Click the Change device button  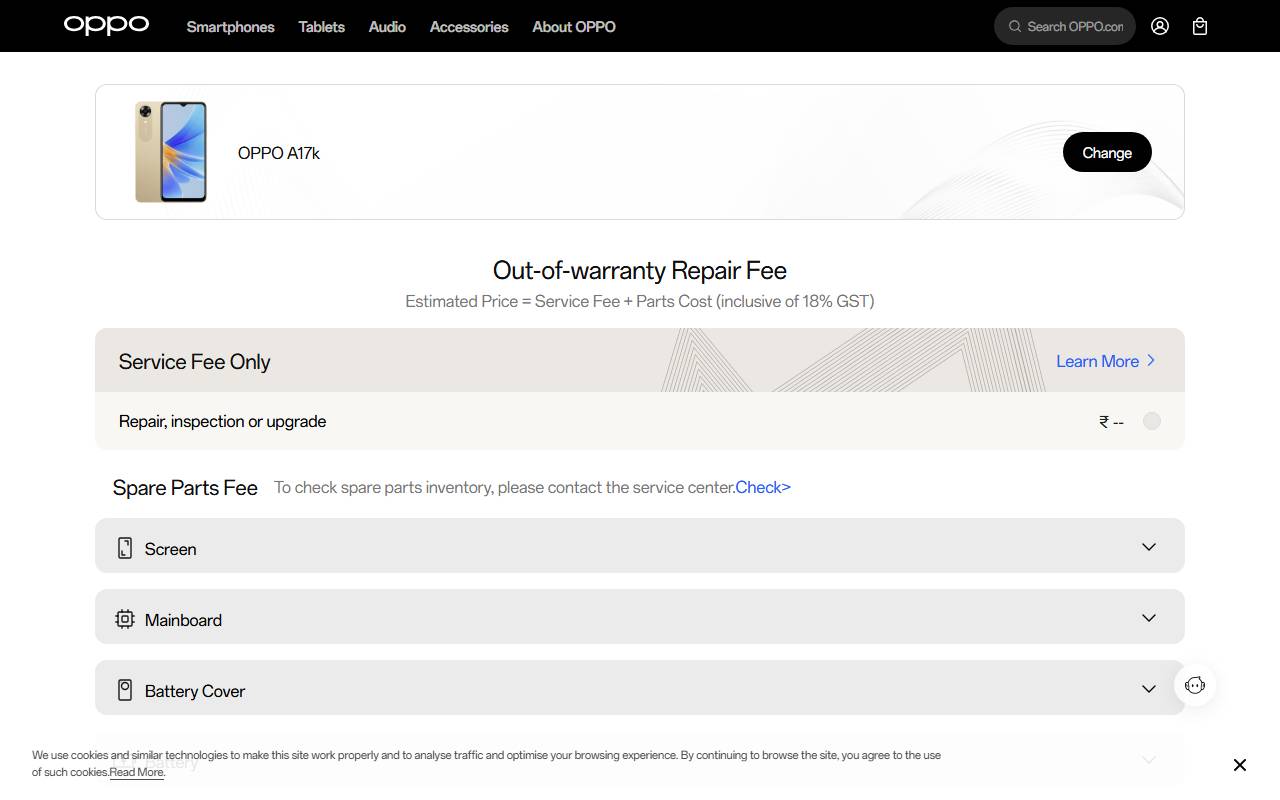[x=1107, y=152]
